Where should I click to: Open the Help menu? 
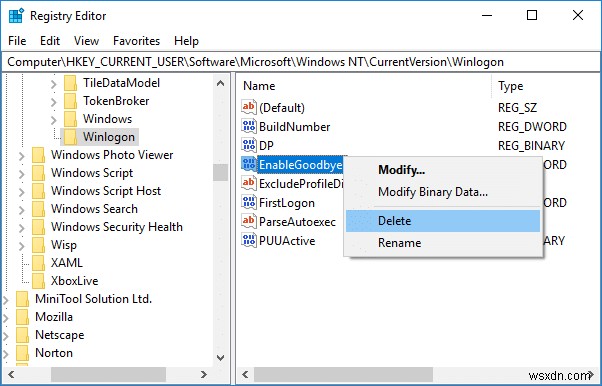pos(186,41)
